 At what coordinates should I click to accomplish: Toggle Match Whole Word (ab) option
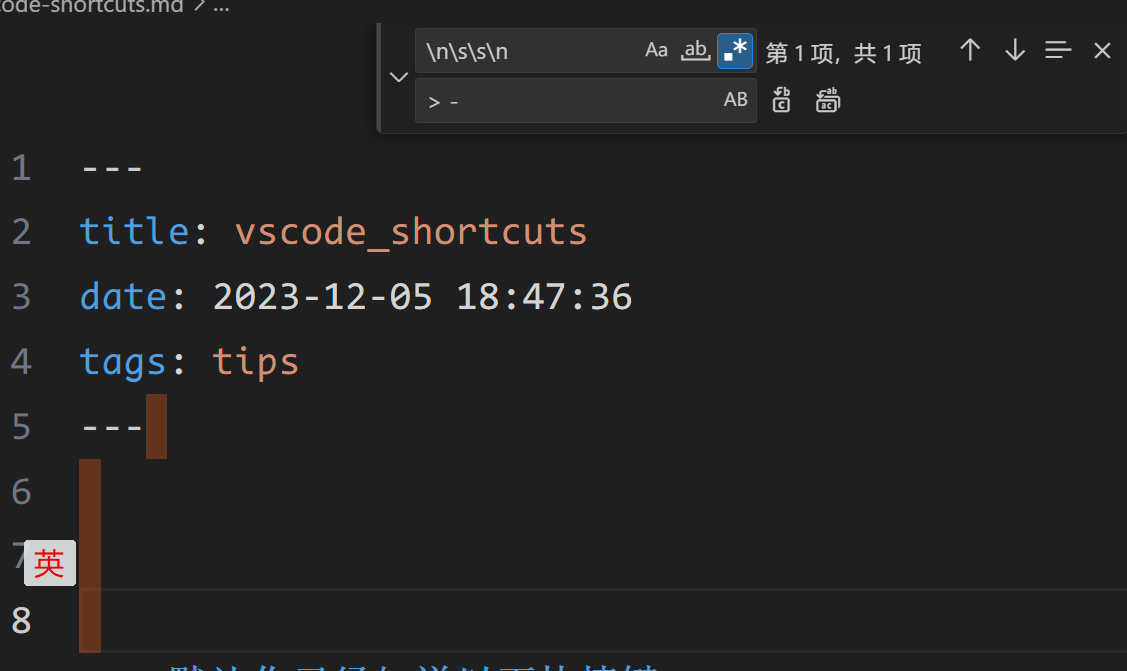coord(695,50)
